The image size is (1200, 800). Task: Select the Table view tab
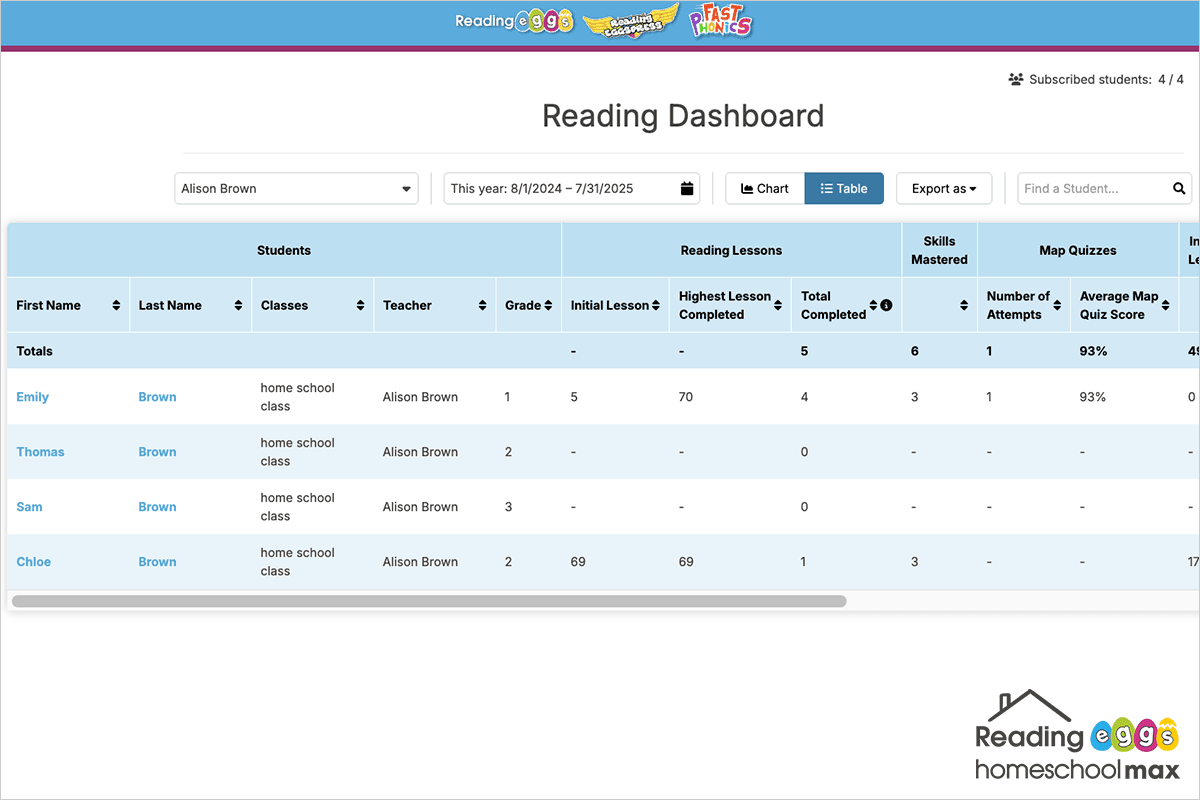click(844, 188)
